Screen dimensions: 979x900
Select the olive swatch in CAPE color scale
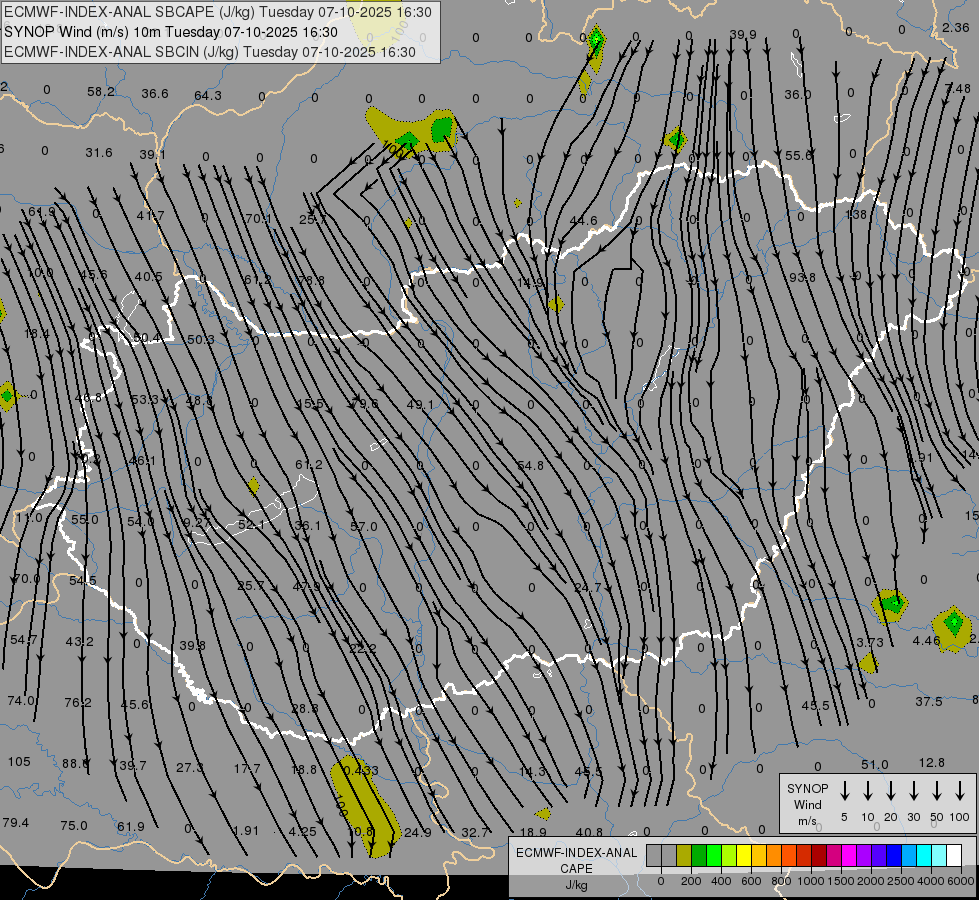pos(684,855)
